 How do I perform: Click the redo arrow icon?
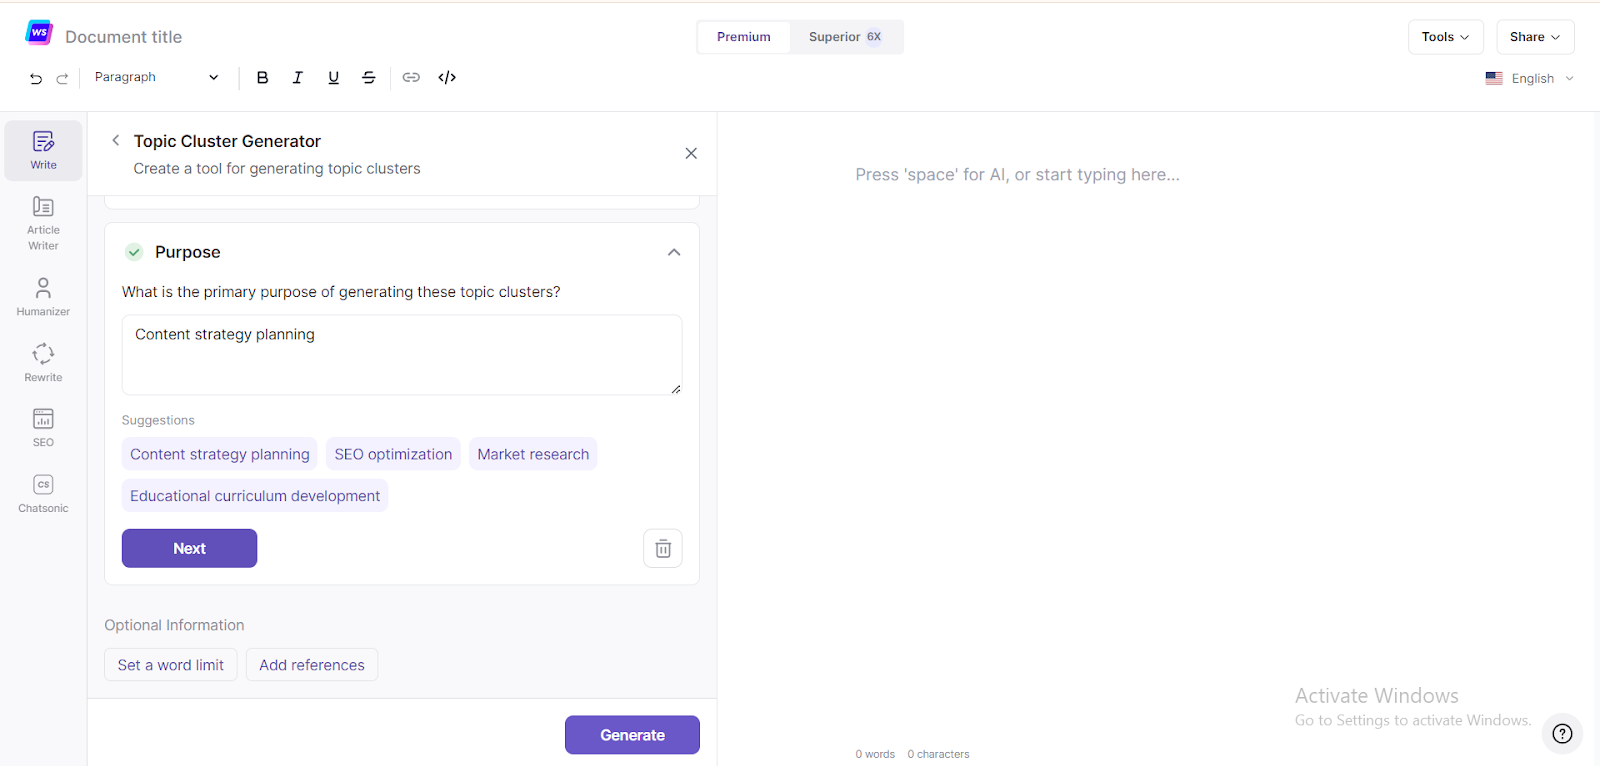62,78
